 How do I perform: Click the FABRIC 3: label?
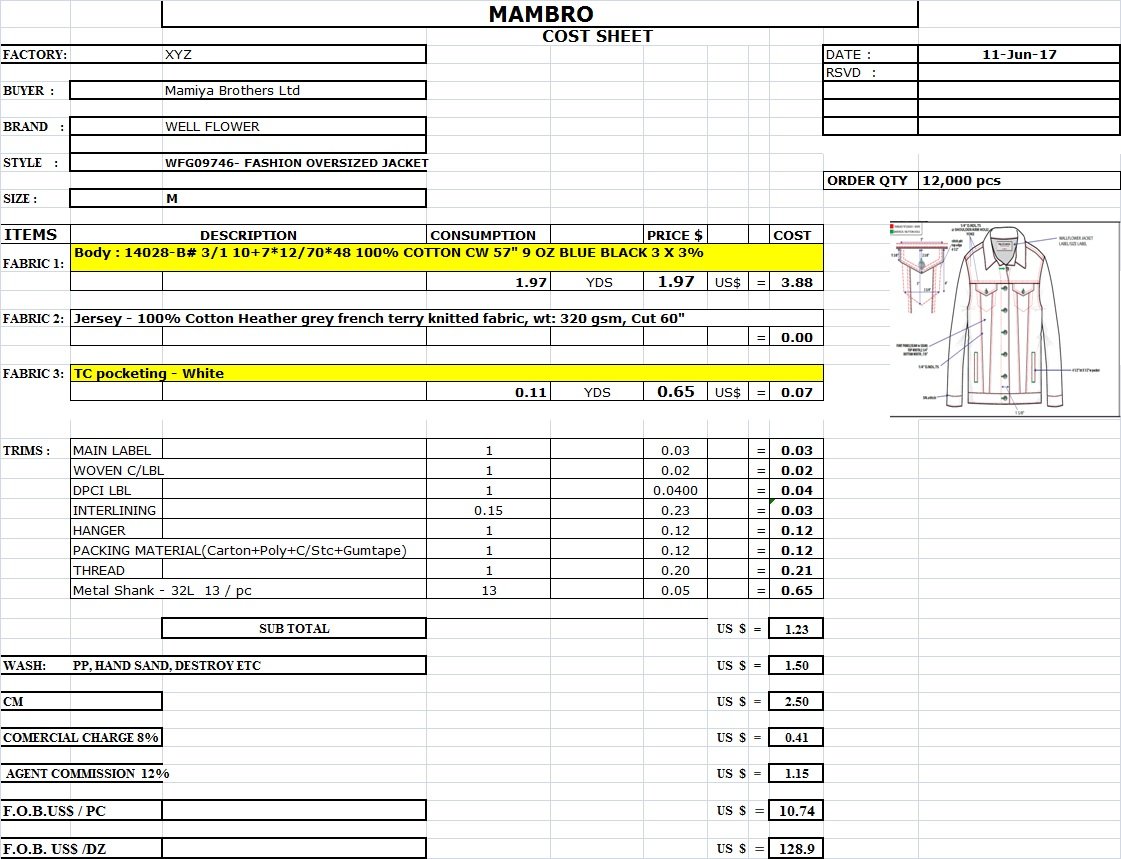click(33, 373)
